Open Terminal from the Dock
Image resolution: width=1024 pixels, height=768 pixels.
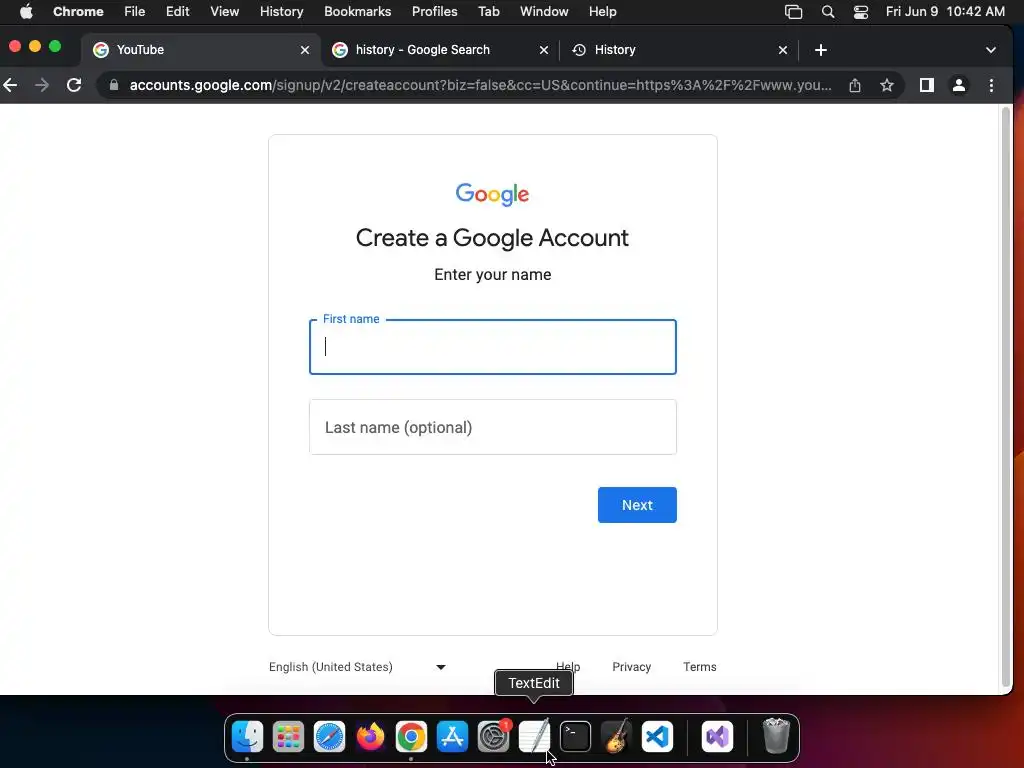(575, 737)
